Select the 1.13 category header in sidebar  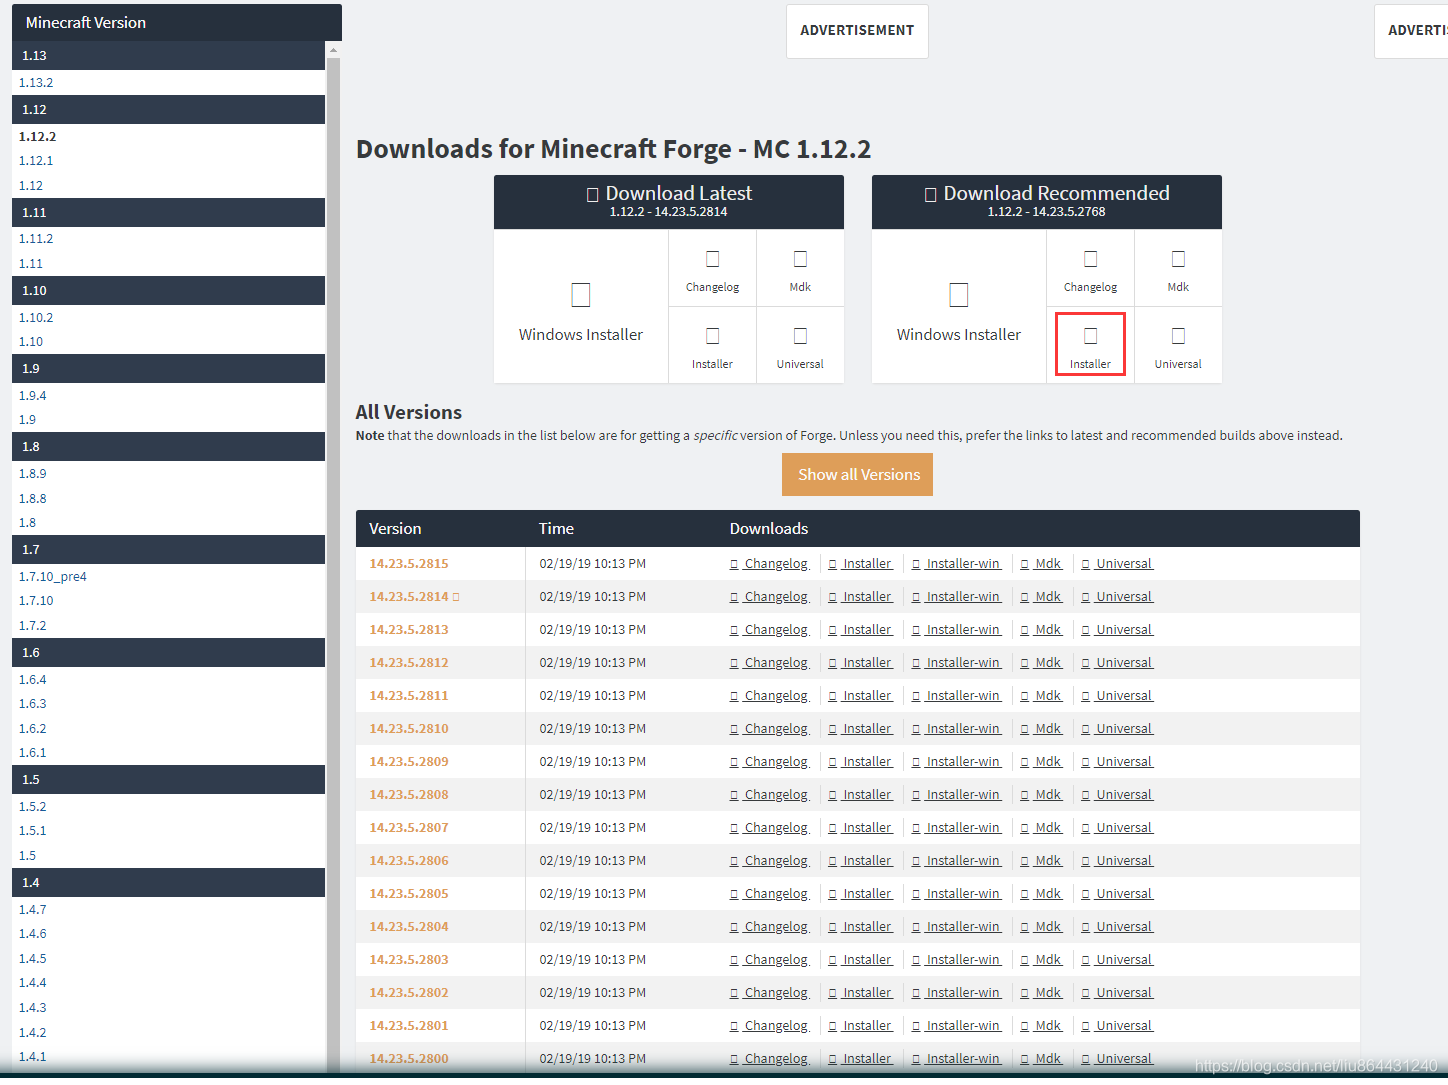(x=169, y=56)
